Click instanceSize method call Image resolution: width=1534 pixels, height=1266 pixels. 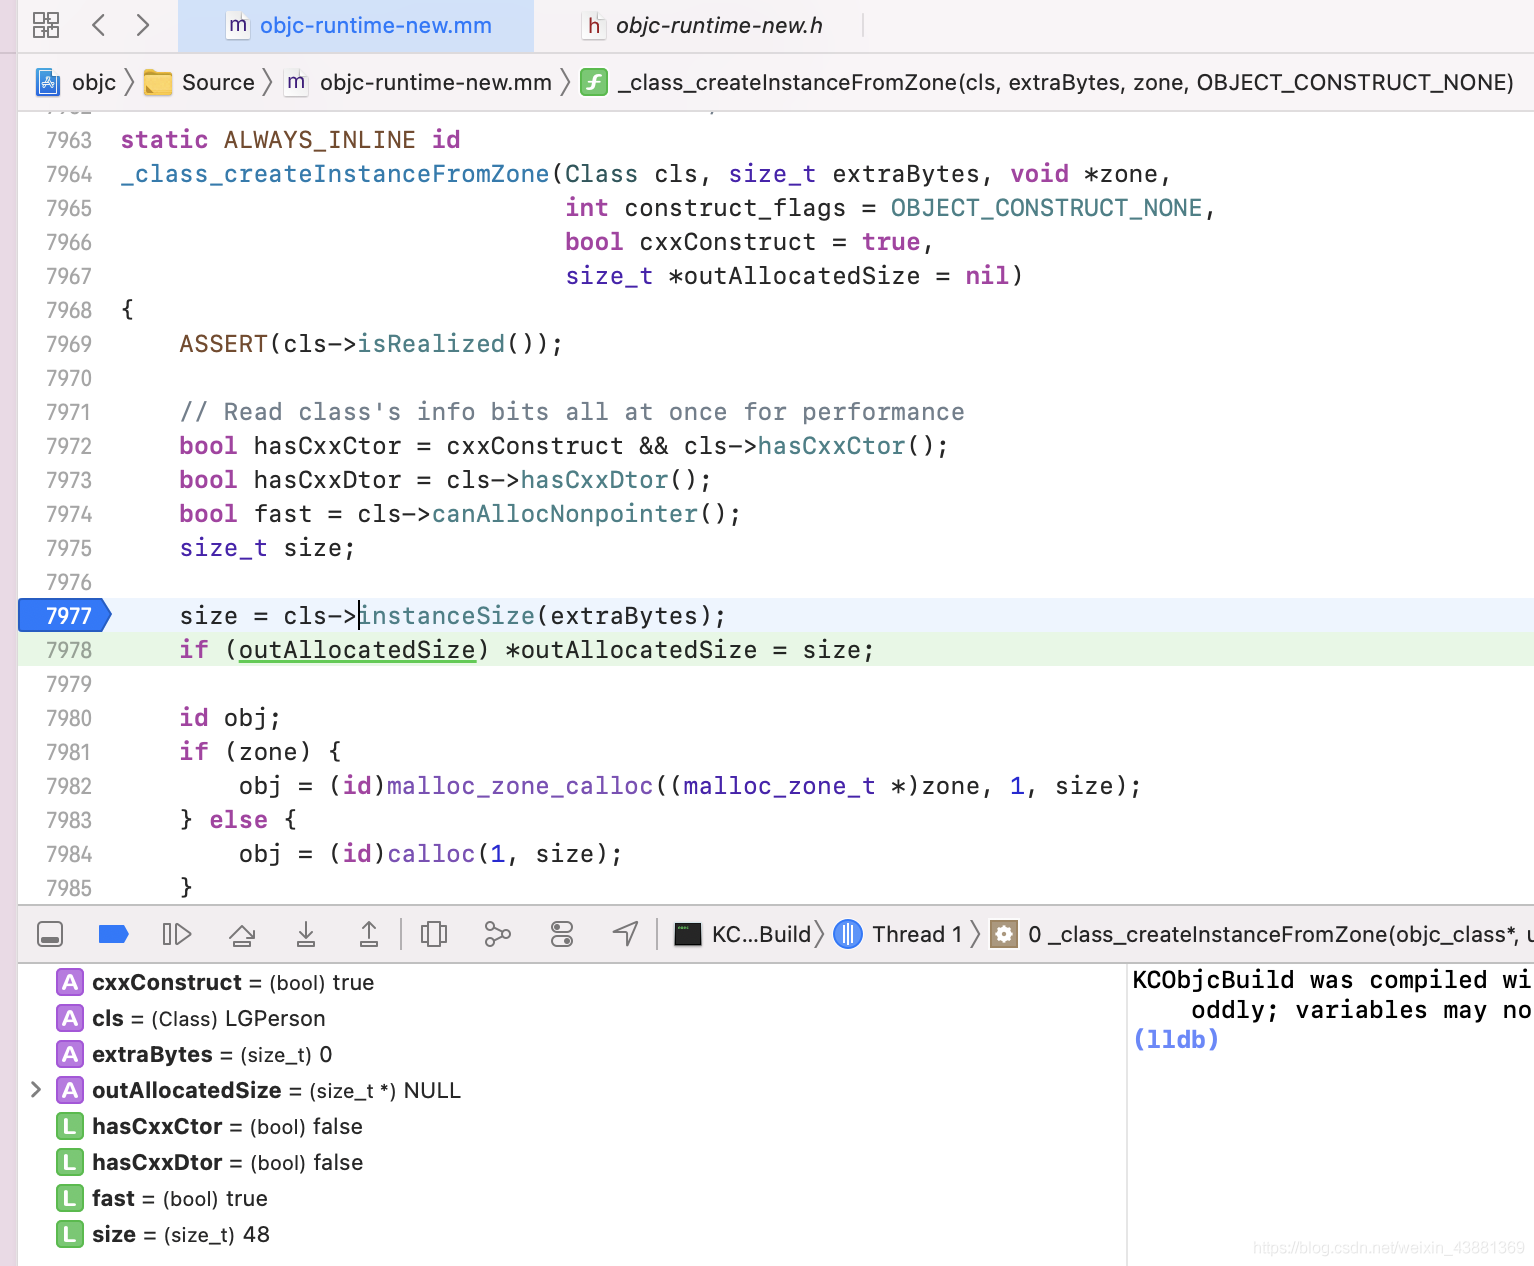(447, 616)
